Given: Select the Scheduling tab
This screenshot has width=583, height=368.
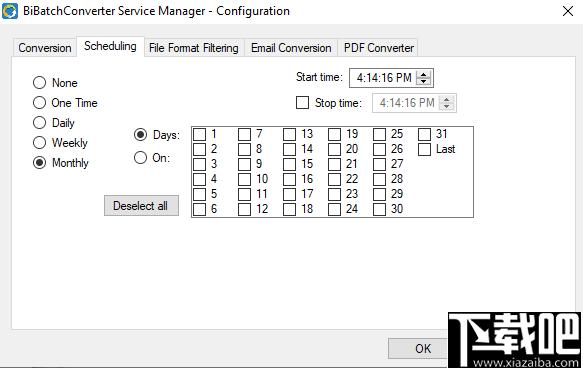Looking at the screenshot, I should click(110, 46).
